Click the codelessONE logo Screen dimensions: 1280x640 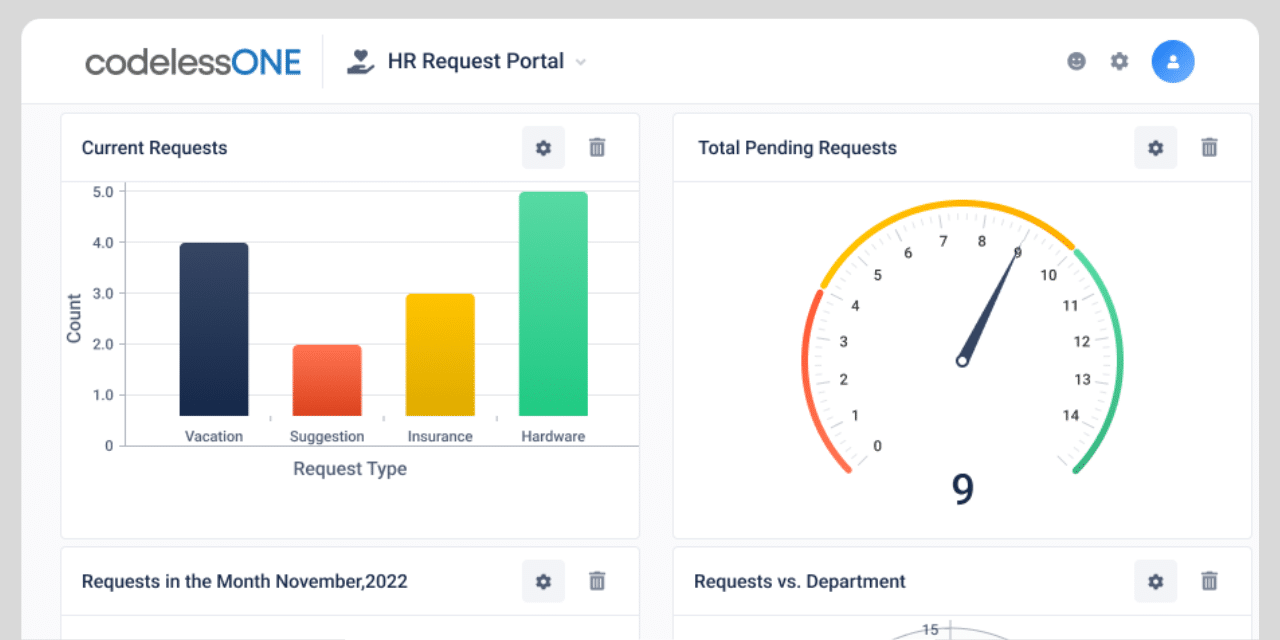pyautogui.click(x=193, y=62)
